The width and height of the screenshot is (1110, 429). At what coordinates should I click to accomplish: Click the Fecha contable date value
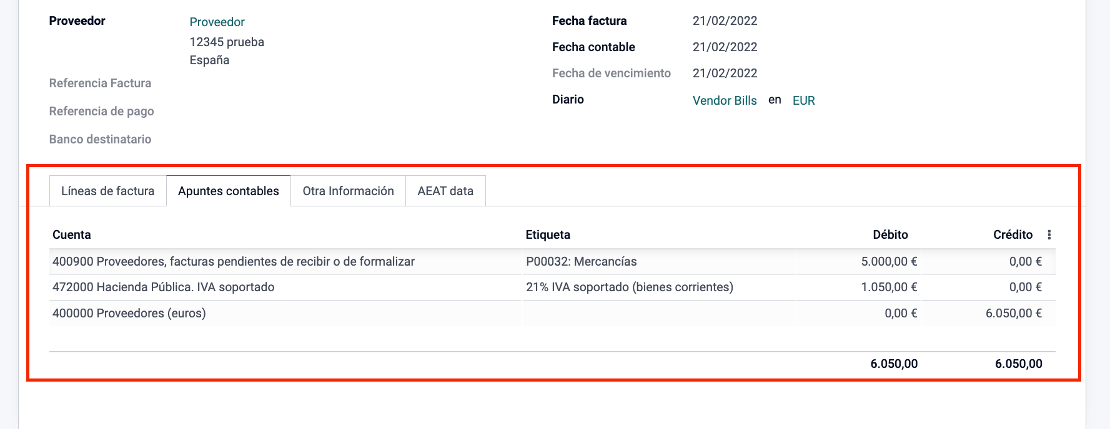tap(725, 47)
